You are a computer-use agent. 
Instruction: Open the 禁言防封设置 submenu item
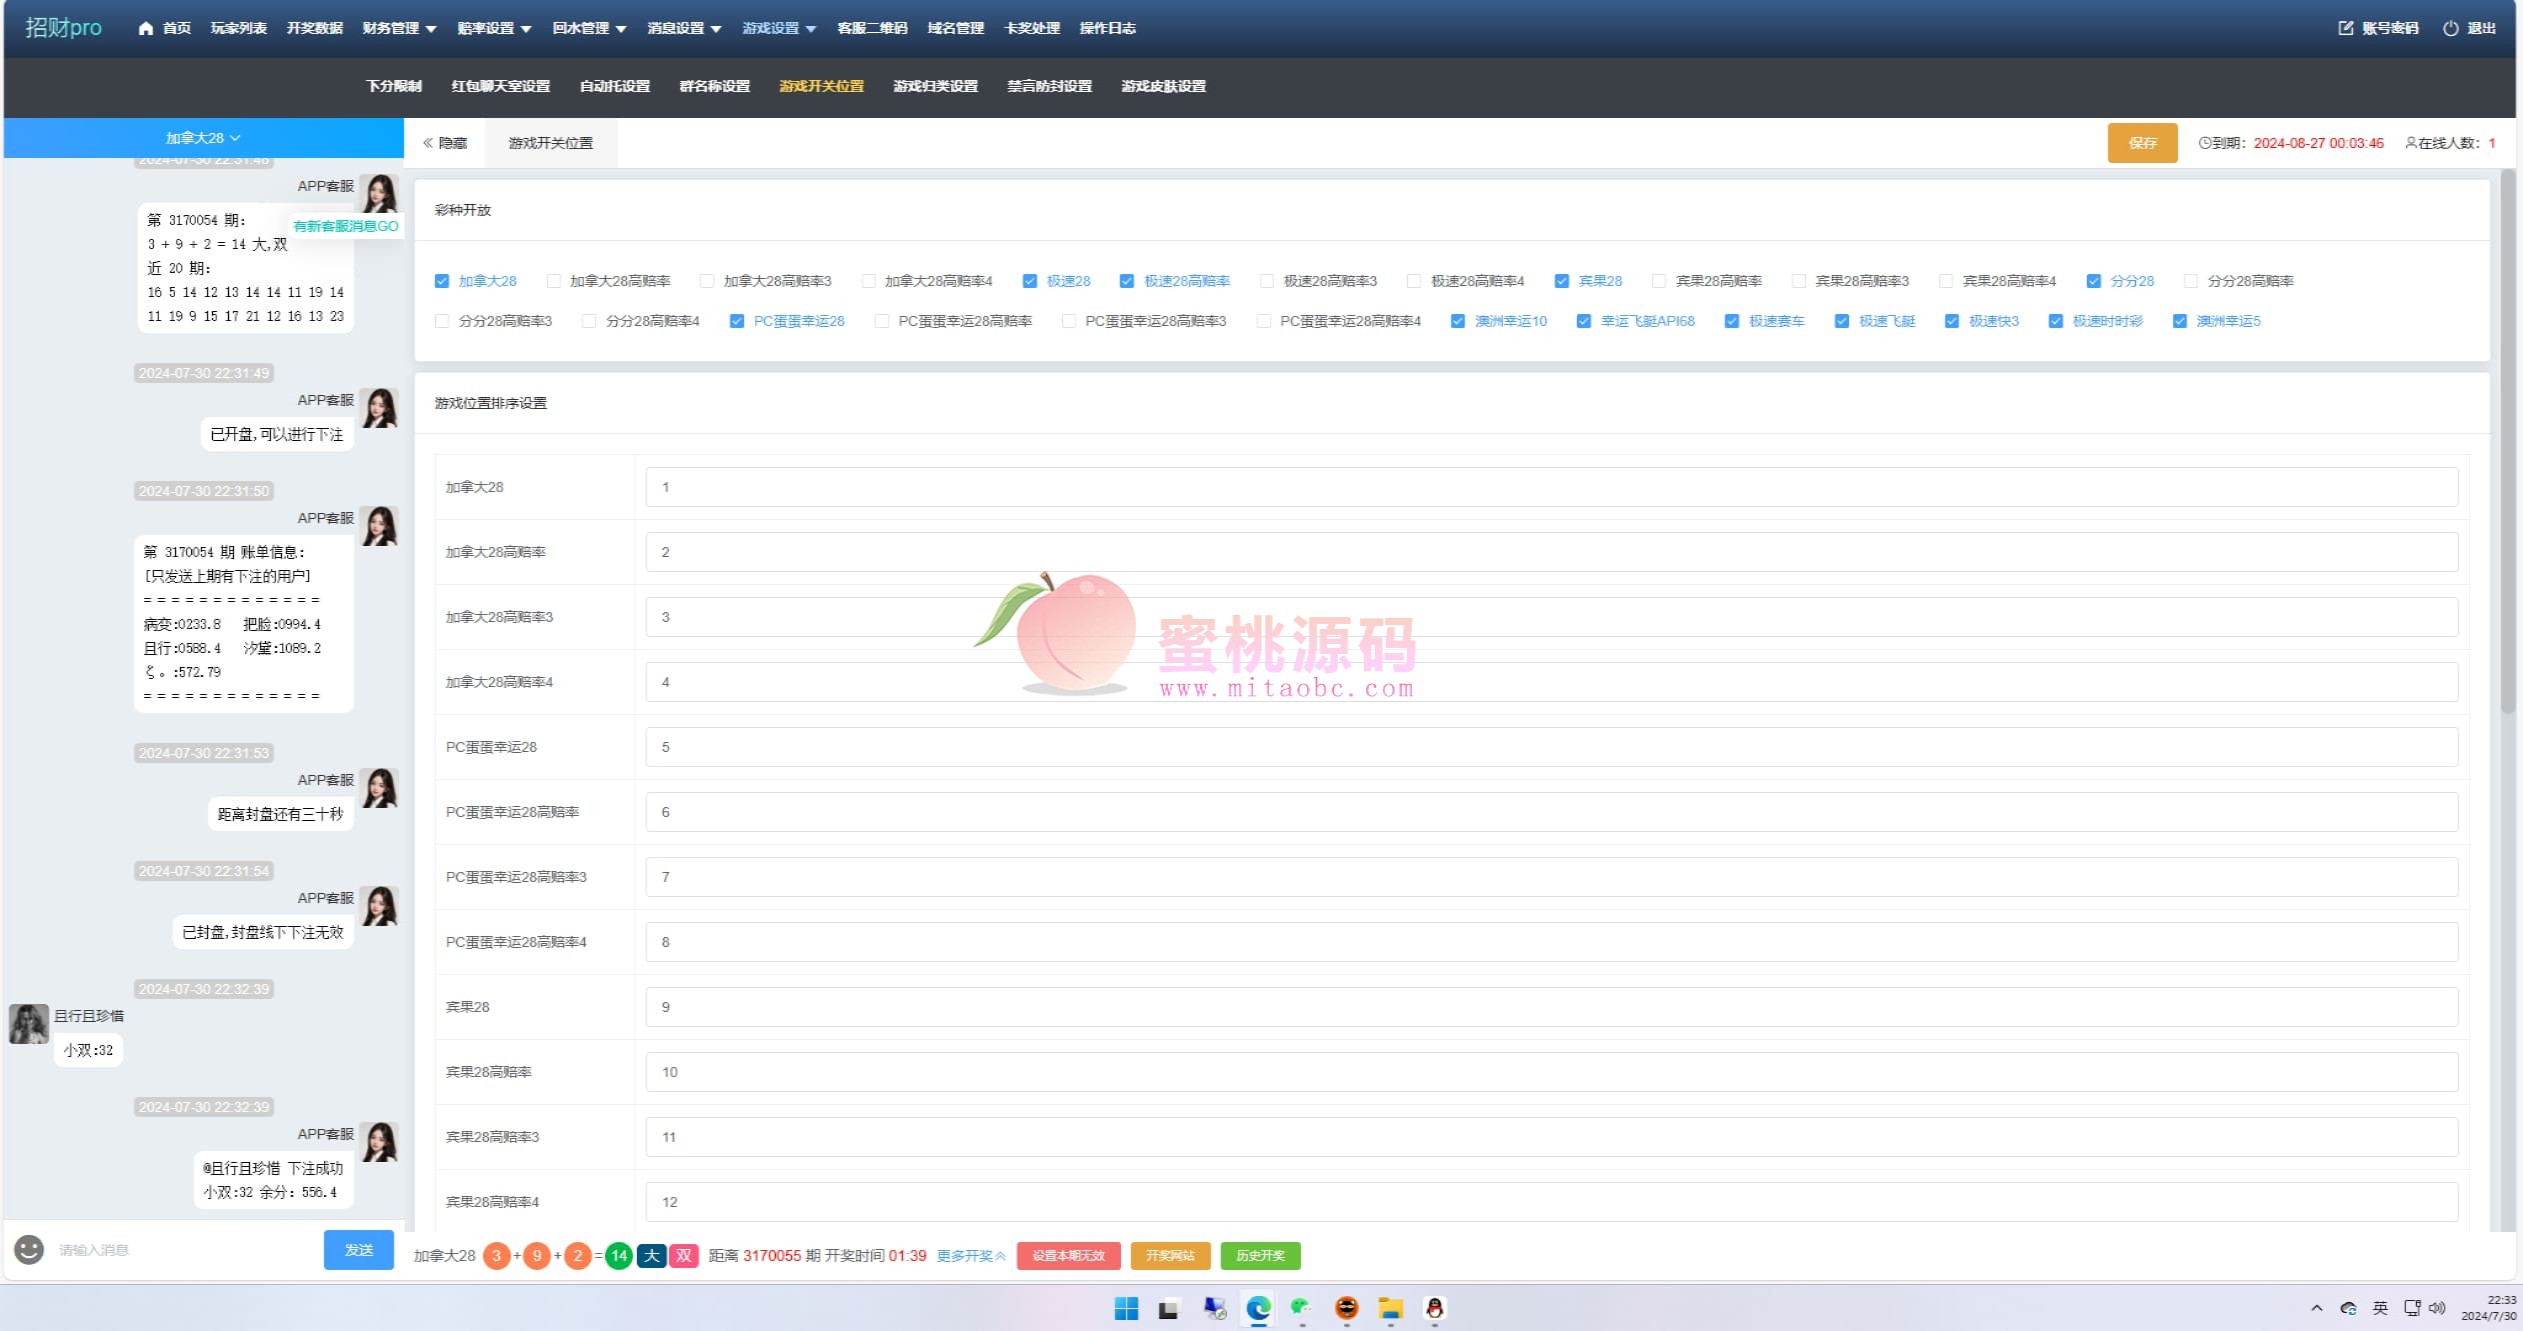click(x=1049, y=86)
